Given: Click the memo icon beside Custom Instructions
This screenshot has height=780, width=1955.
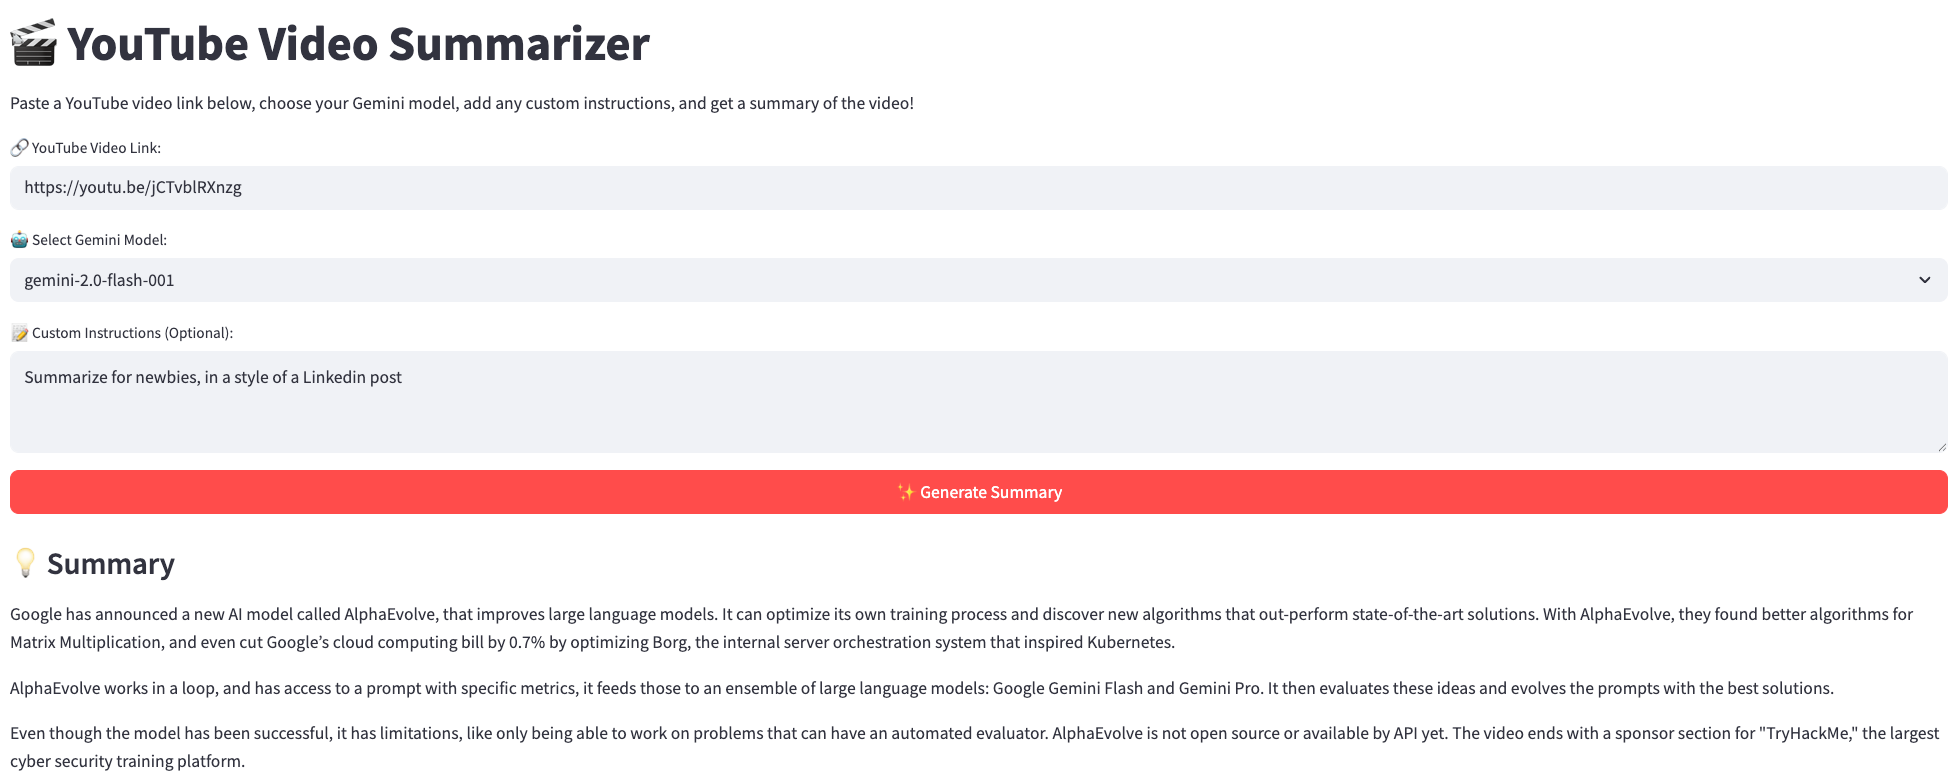Looking at the screenshot, I should 19,333.
